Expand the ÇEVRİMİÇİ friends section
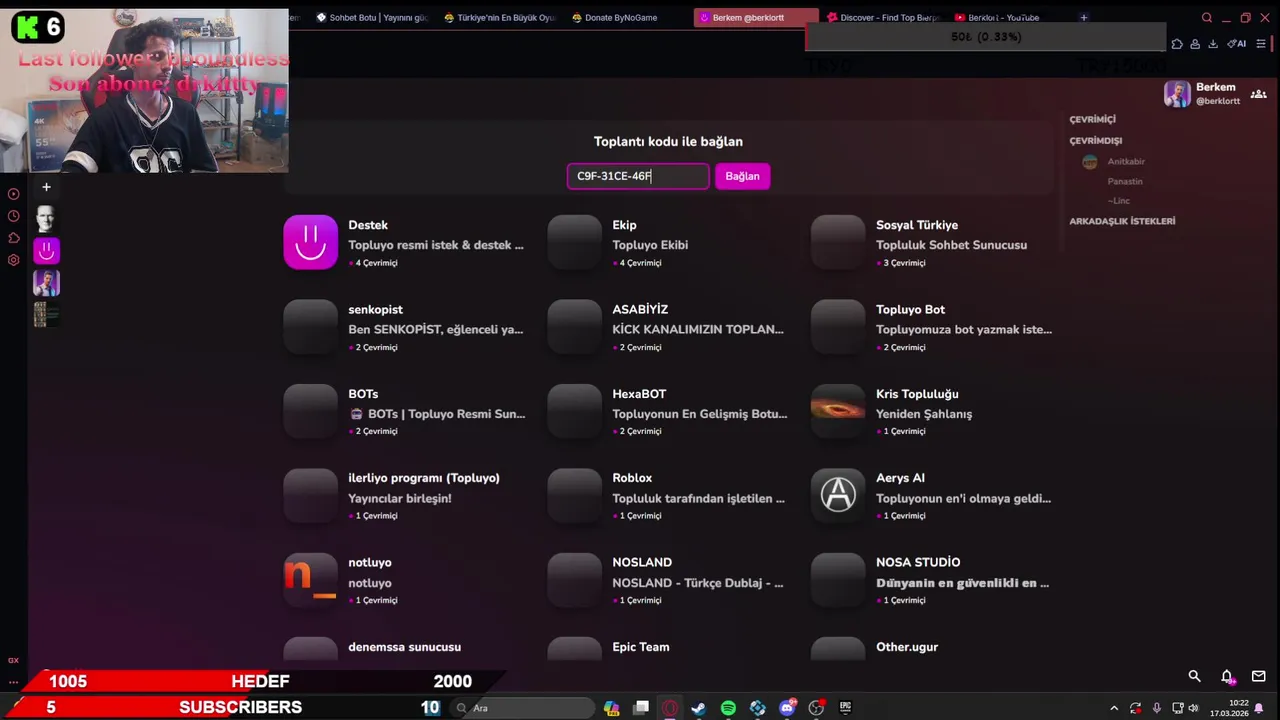 click(1092, 119)
